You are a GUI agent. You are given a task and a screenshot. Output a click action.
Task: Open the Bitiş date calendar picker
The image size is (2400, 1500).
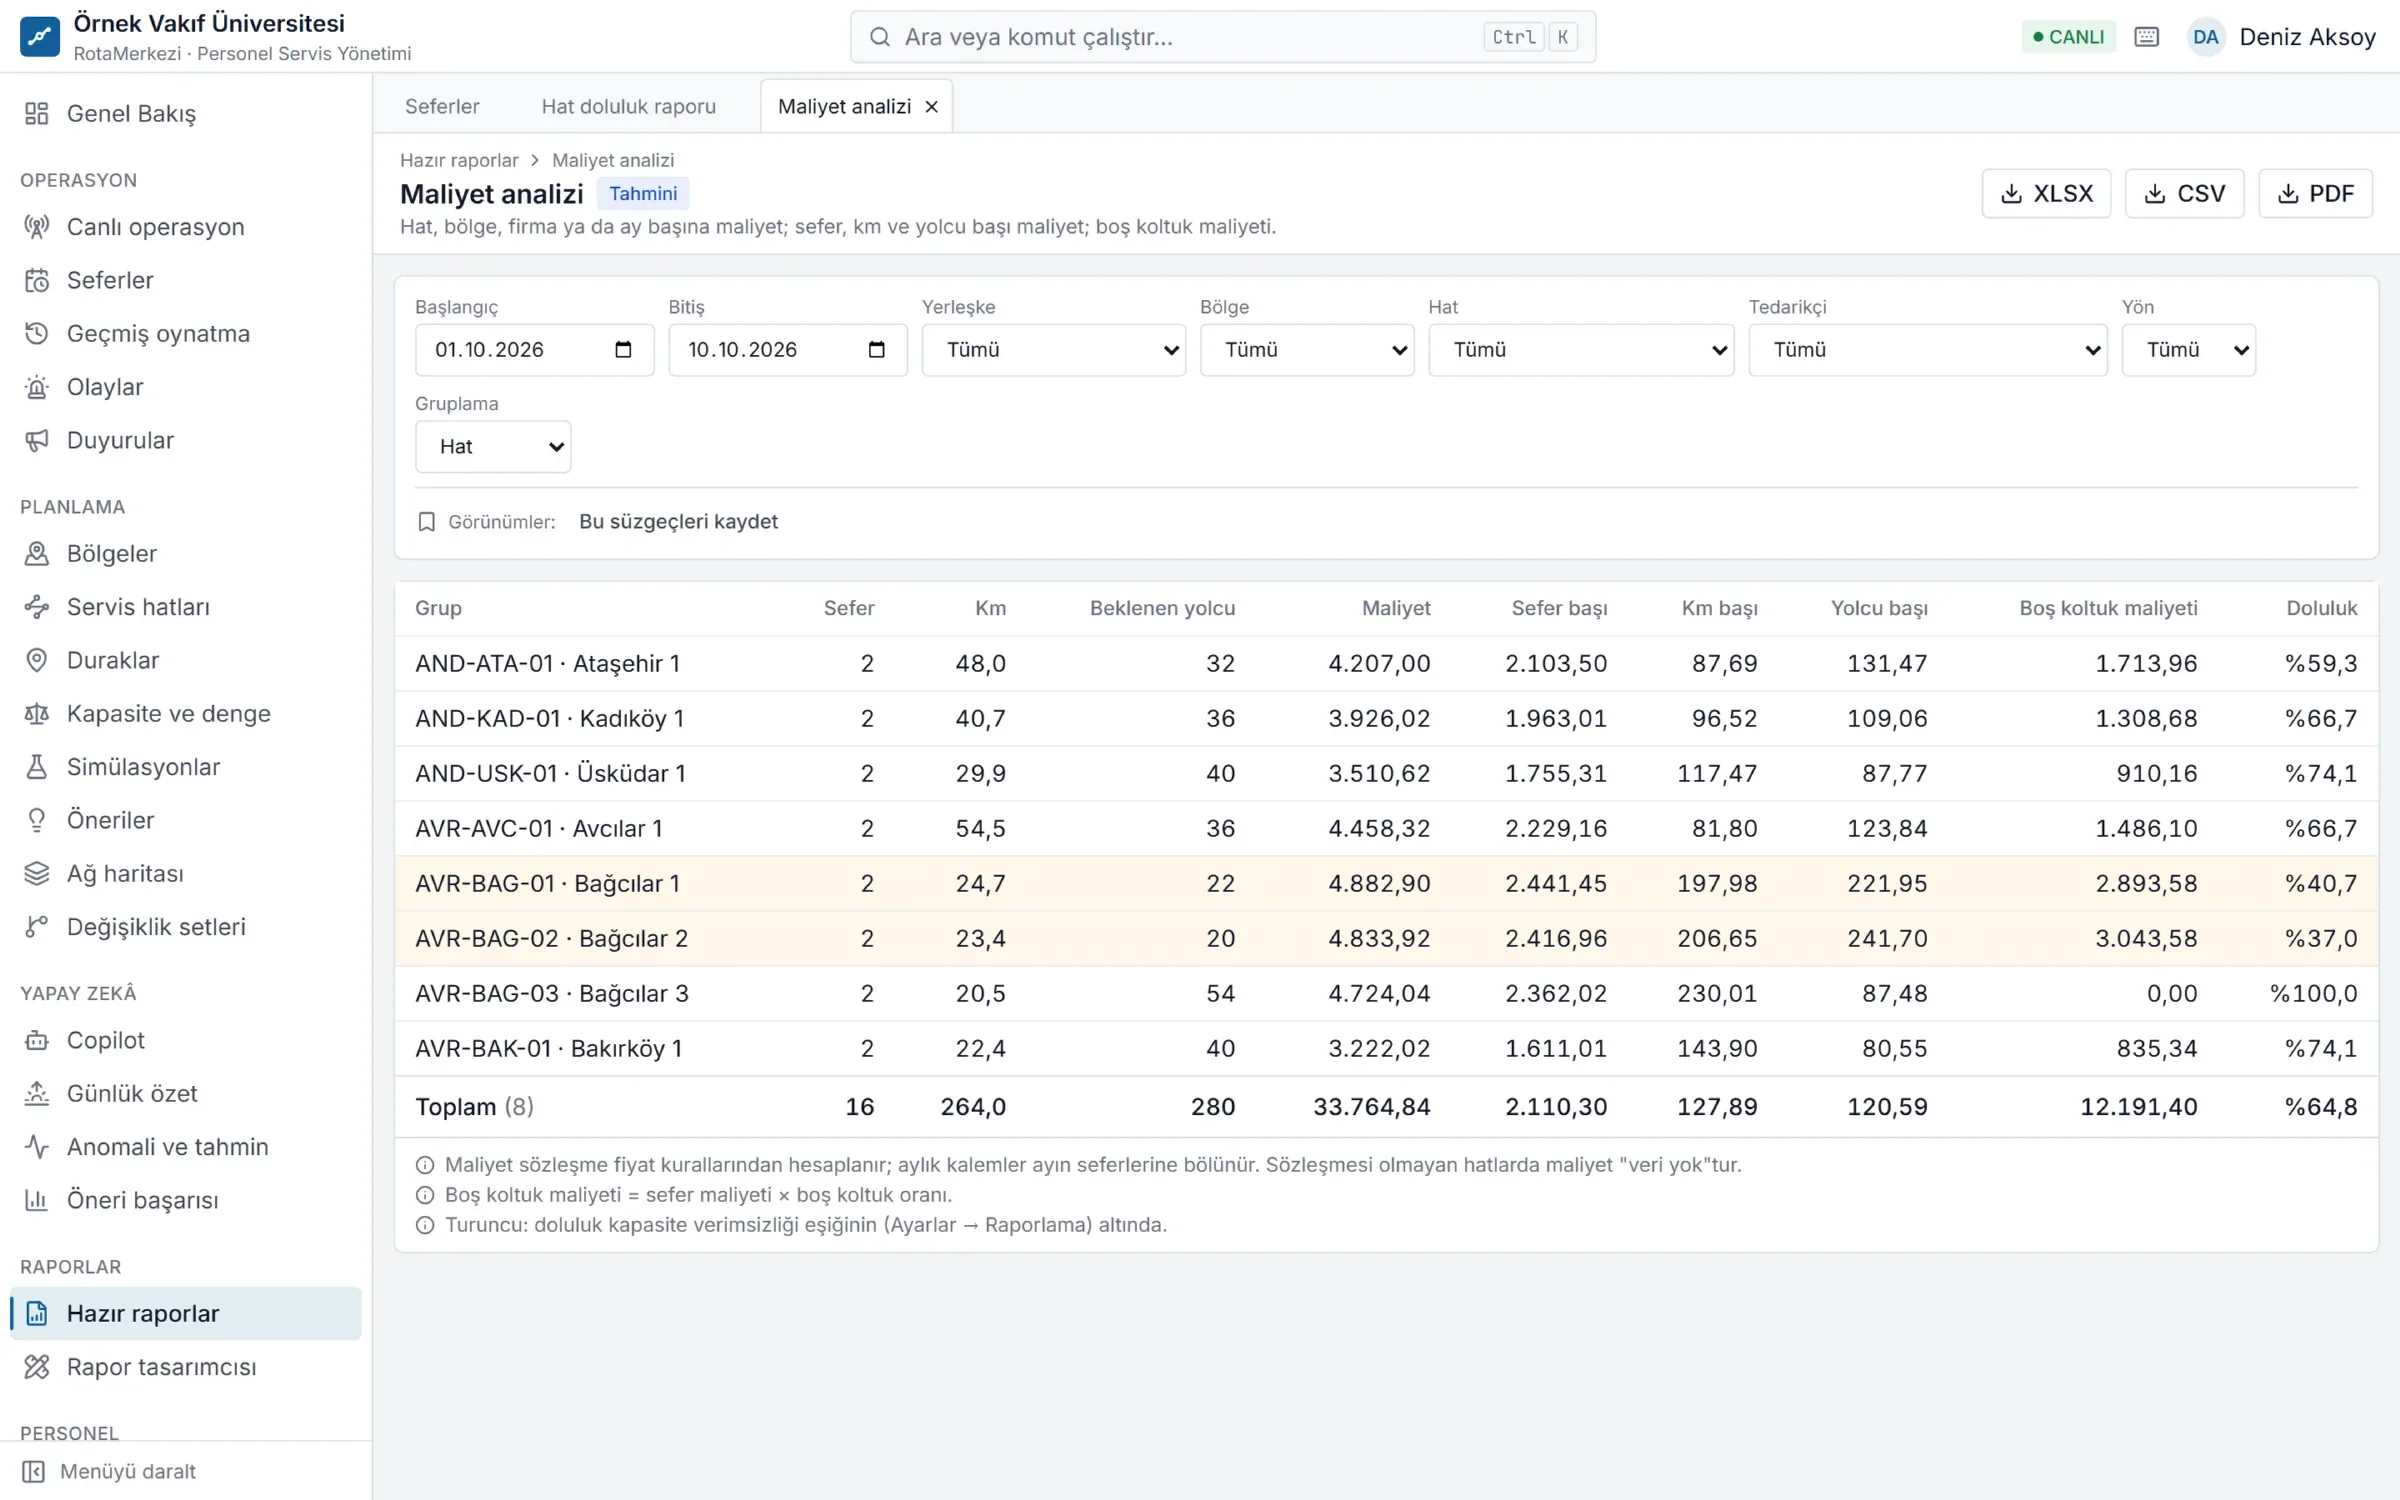(876, 350)
